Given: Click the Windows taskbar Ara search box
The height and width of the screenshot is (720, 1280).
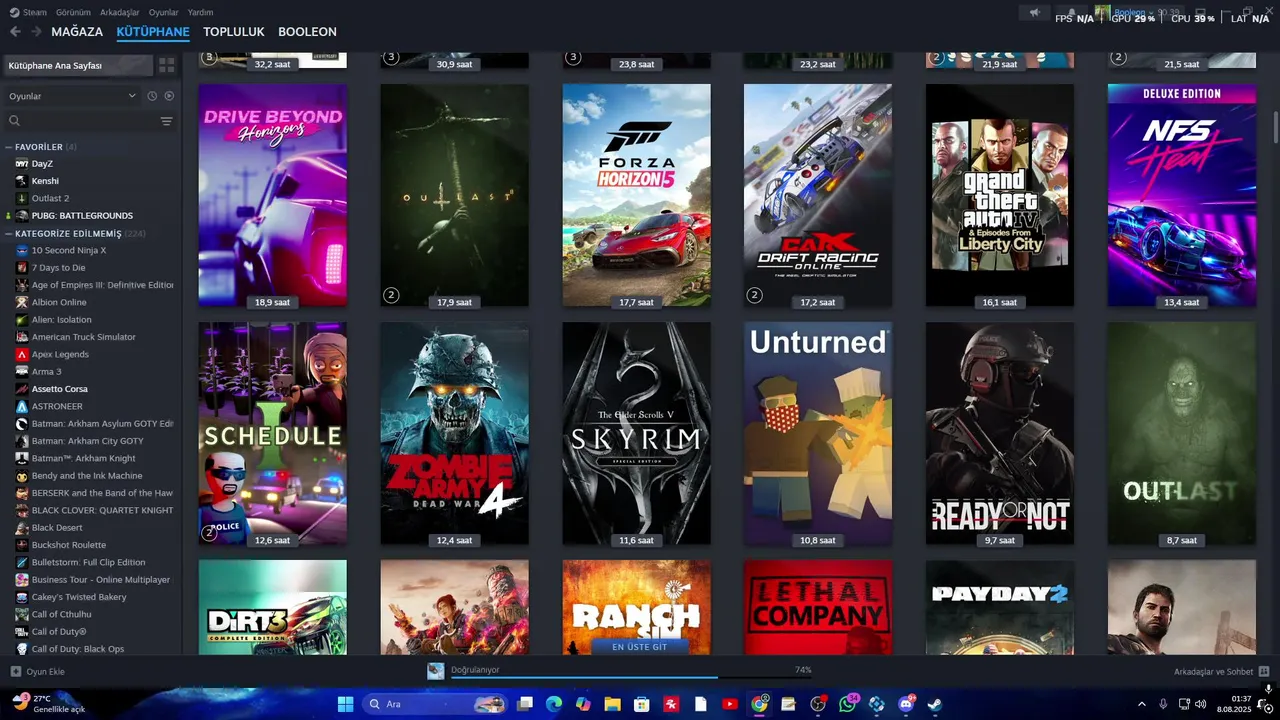Looking at the screenshot, I should pyautogui.click(x=435, y=704).
